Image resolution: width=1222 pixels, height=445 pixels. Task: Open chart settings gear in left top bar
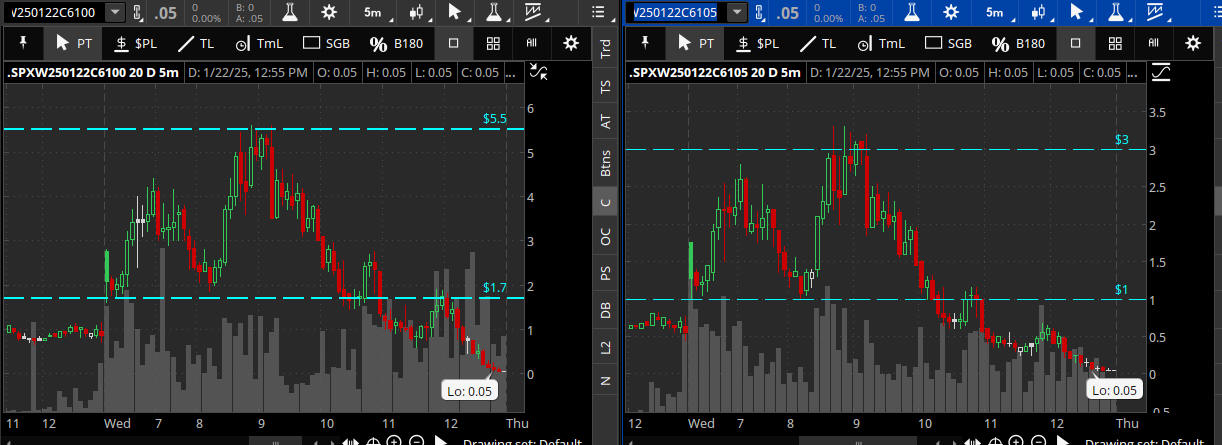pyautogui.click(x=330, y=12)
